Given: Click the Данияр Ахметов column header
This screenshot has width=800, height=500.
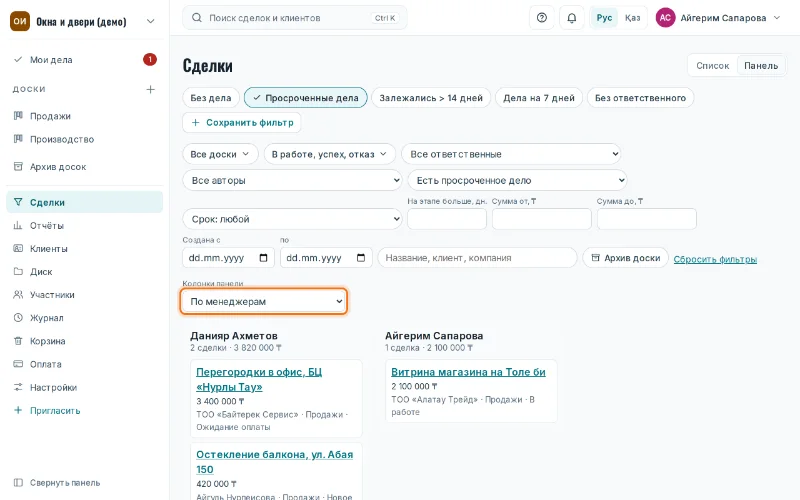Looking at the screenshot, I should (234, 336).
